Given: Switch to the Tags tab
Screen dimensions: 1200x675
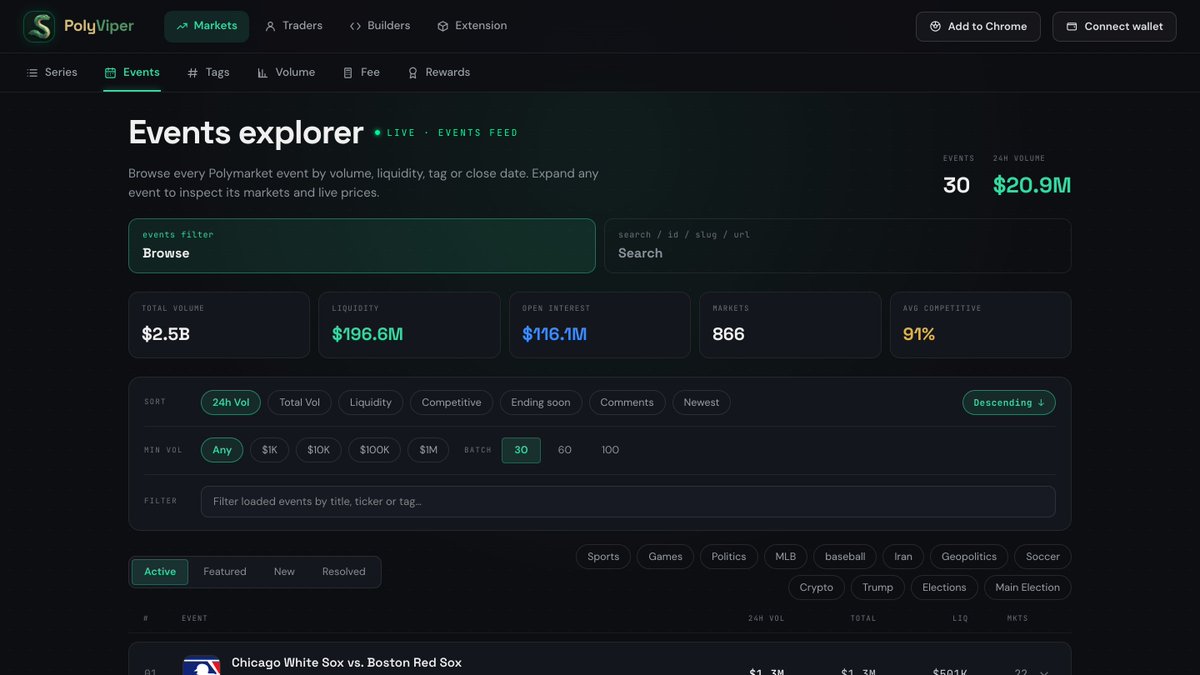Looking at the screenshot, I should tap(208, 73).
